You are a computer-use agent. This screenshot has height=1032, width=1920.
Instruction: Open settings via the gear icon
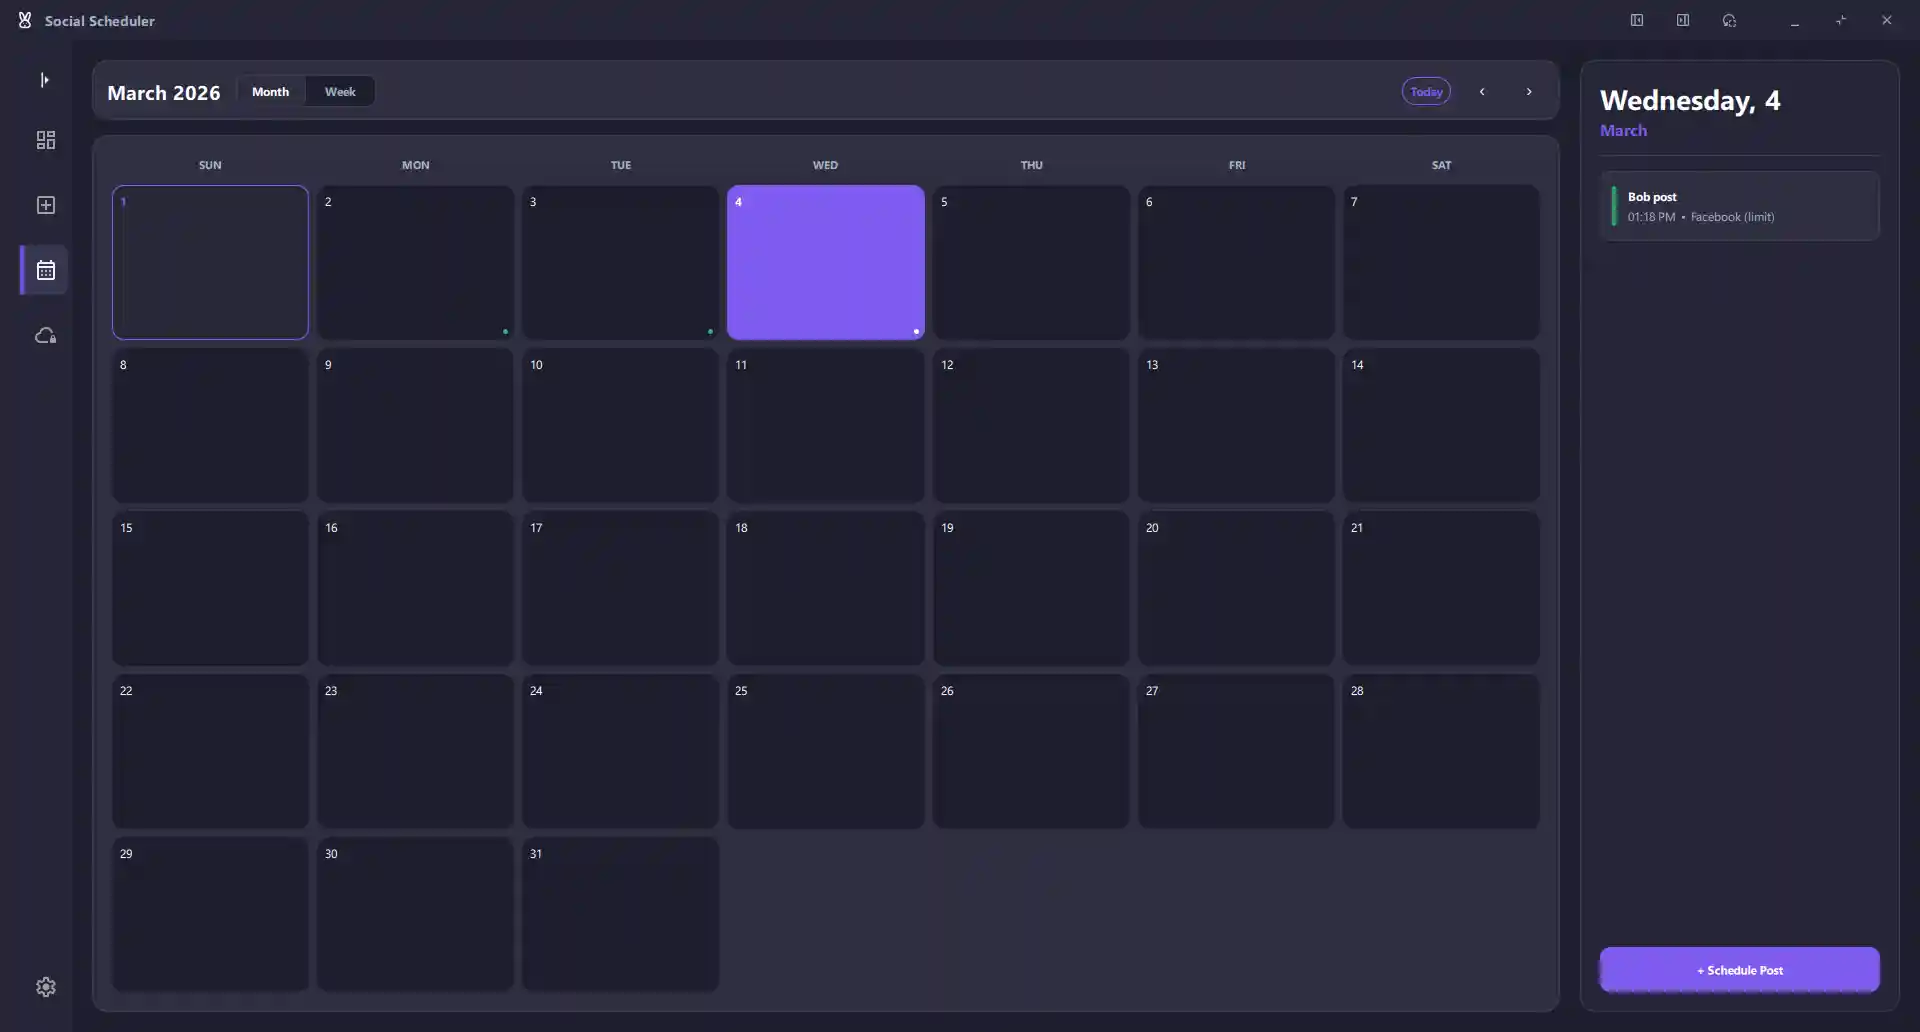click(x=45, y=987)
